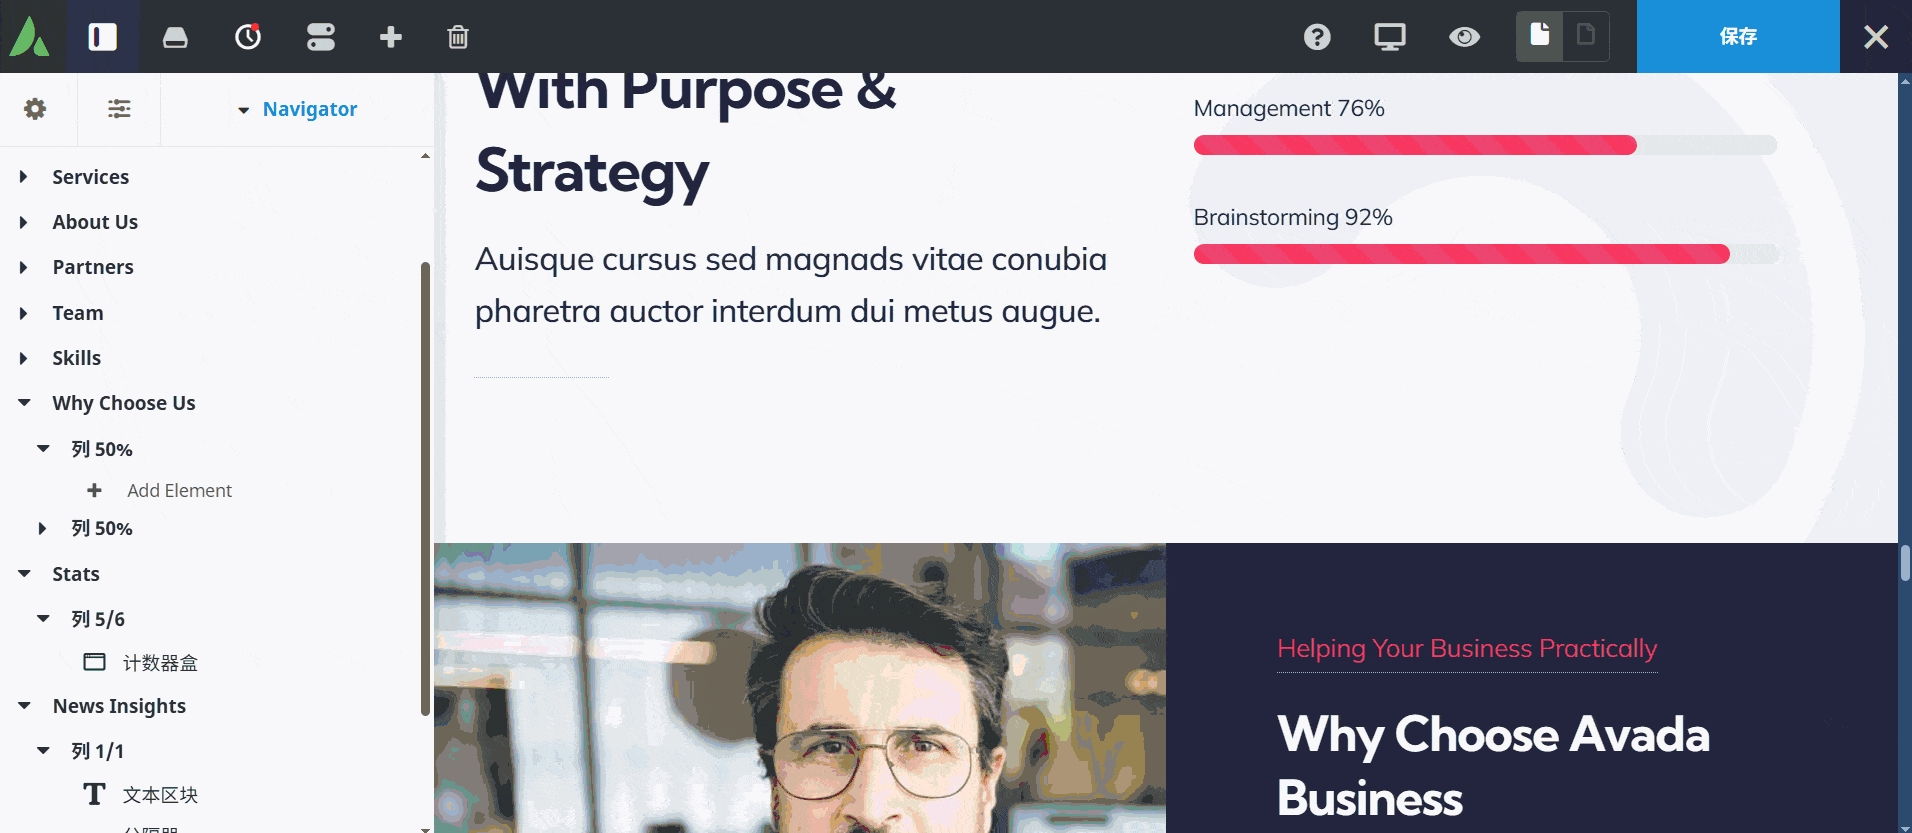
Task: Select the 计数器盒 counter box item
Action: point(160,663)
